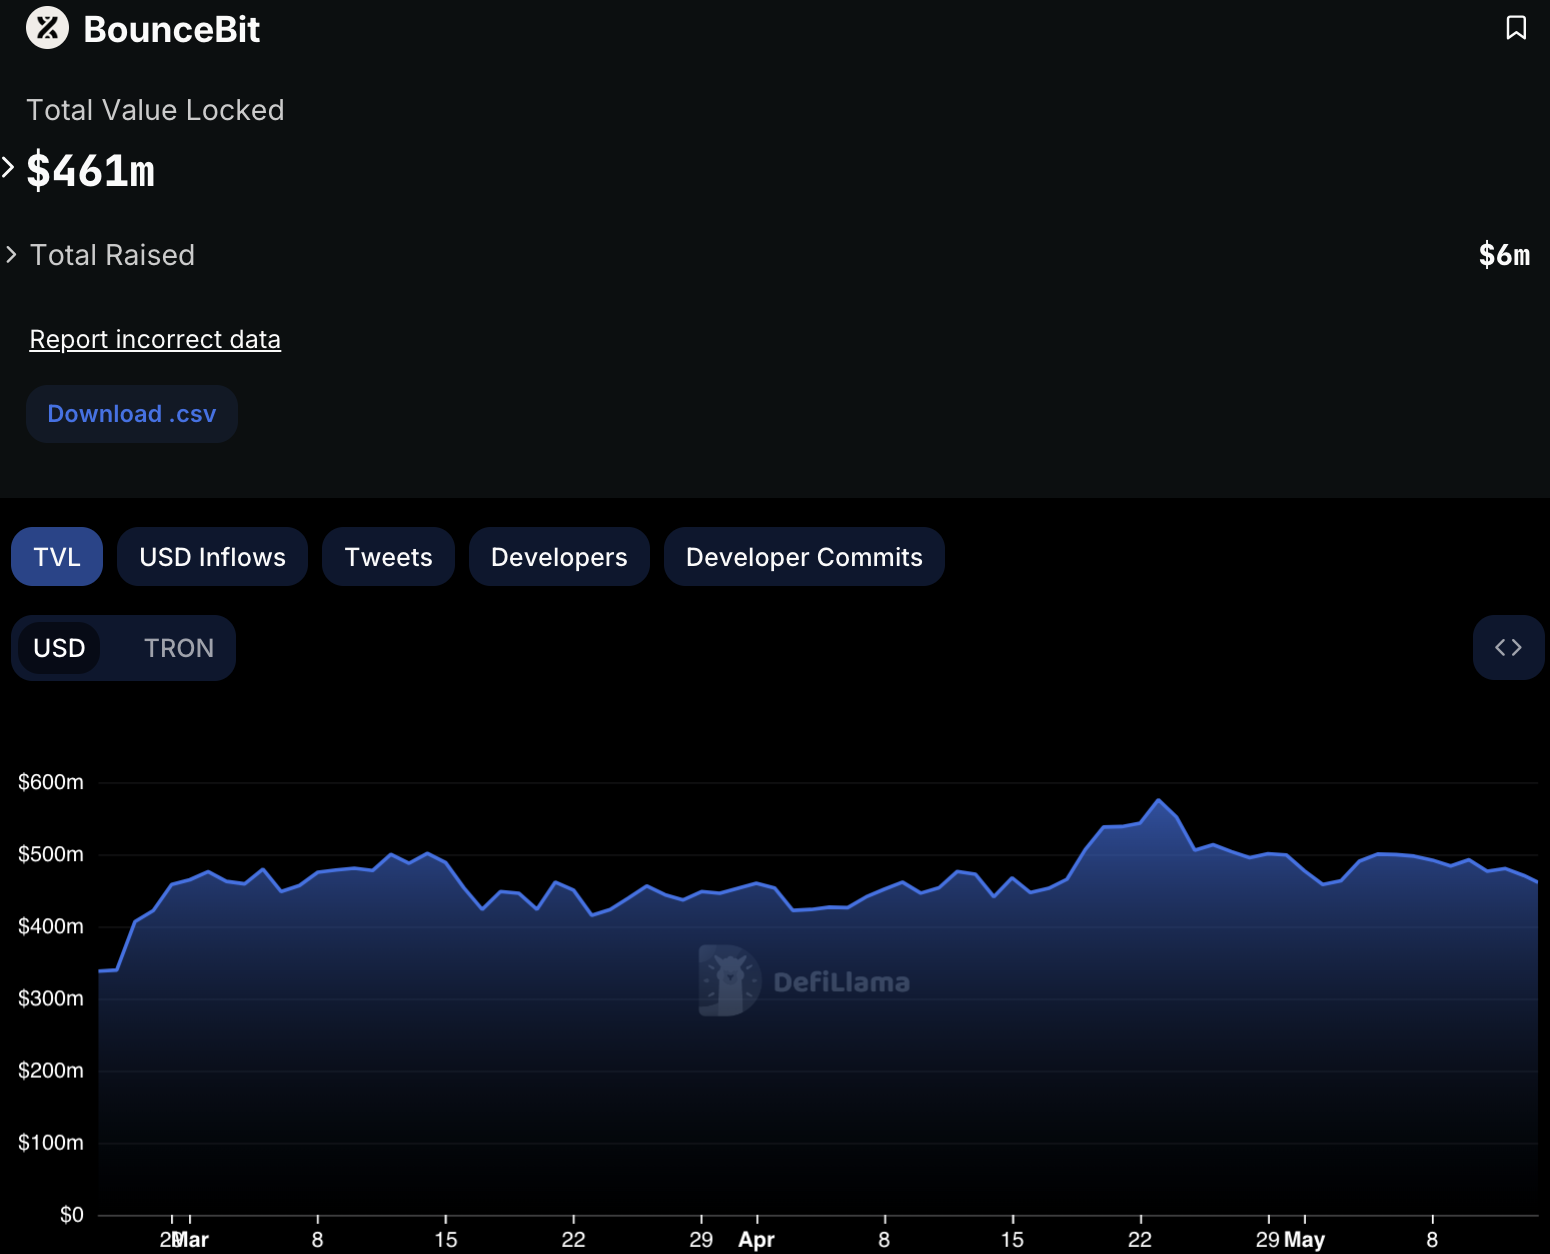Click the May x-axis label
Viewport: 1550px width, 1254px height.
tap(1304, 1240)
